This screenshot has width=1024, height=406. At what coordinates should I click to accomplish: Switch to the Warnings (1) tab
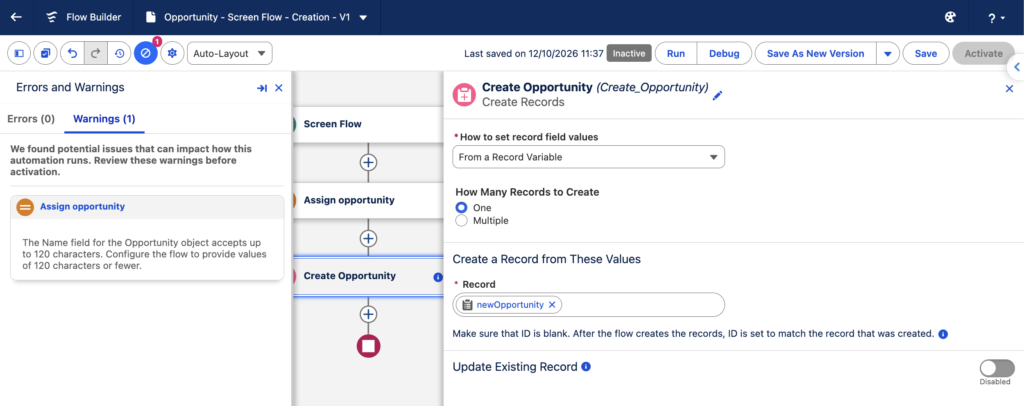[104, 119]
